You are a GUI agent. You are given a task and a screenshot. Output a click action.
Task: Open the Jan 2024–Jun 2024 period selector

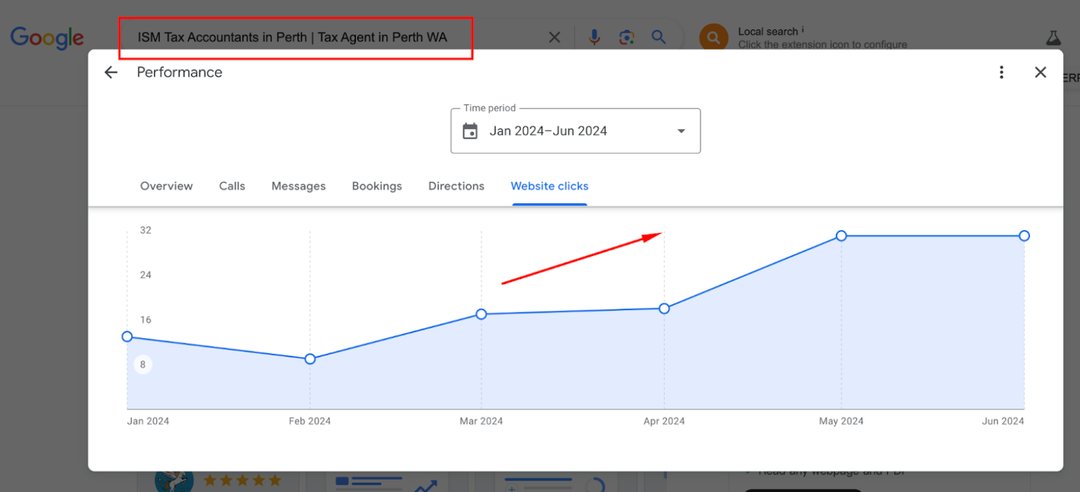575,131
